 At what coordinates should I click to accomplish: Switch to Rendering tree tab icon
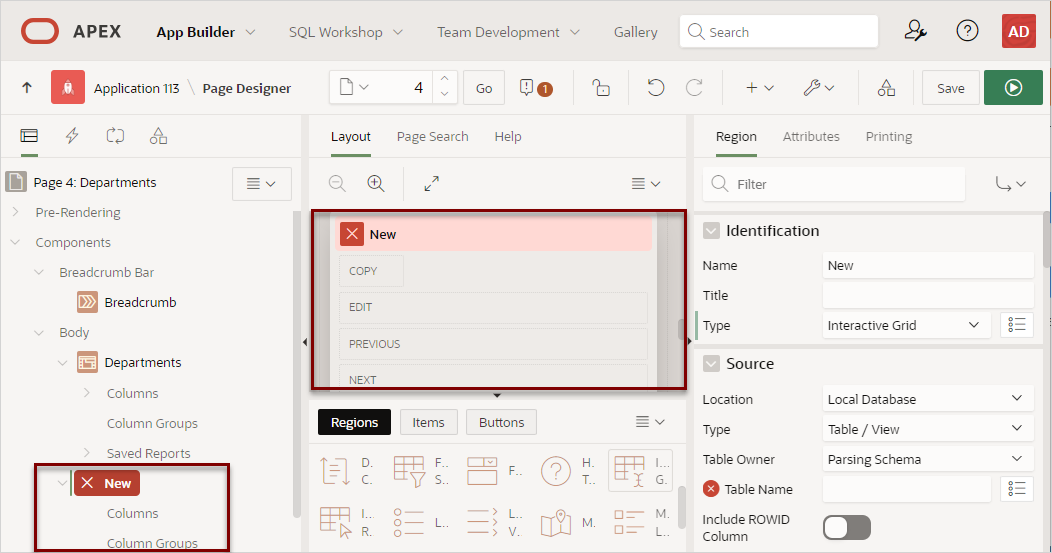coord(29,136)
